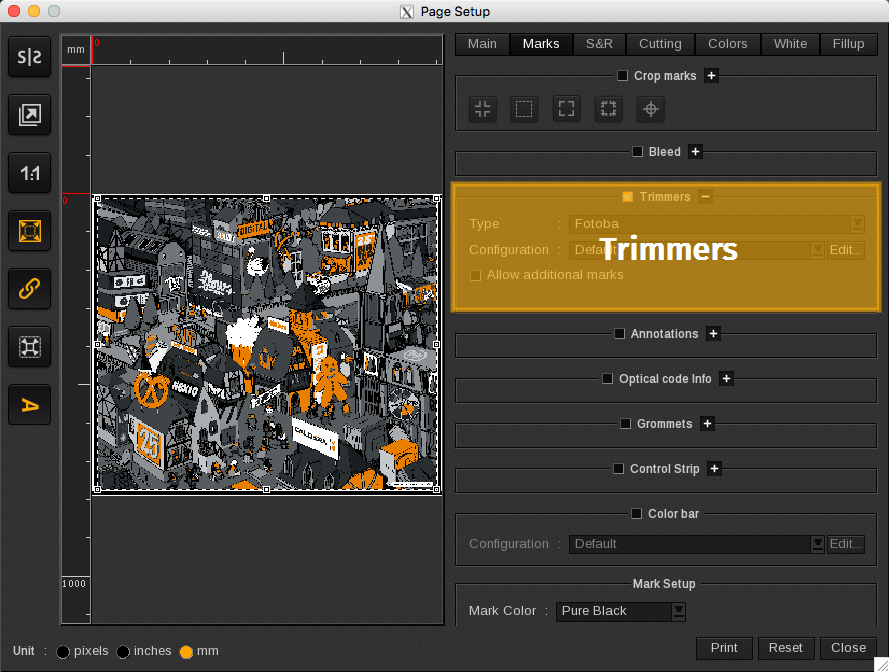Screen dimensions: 889x672
Task: Open the Colors tab
Action: [x=727, y=44]
